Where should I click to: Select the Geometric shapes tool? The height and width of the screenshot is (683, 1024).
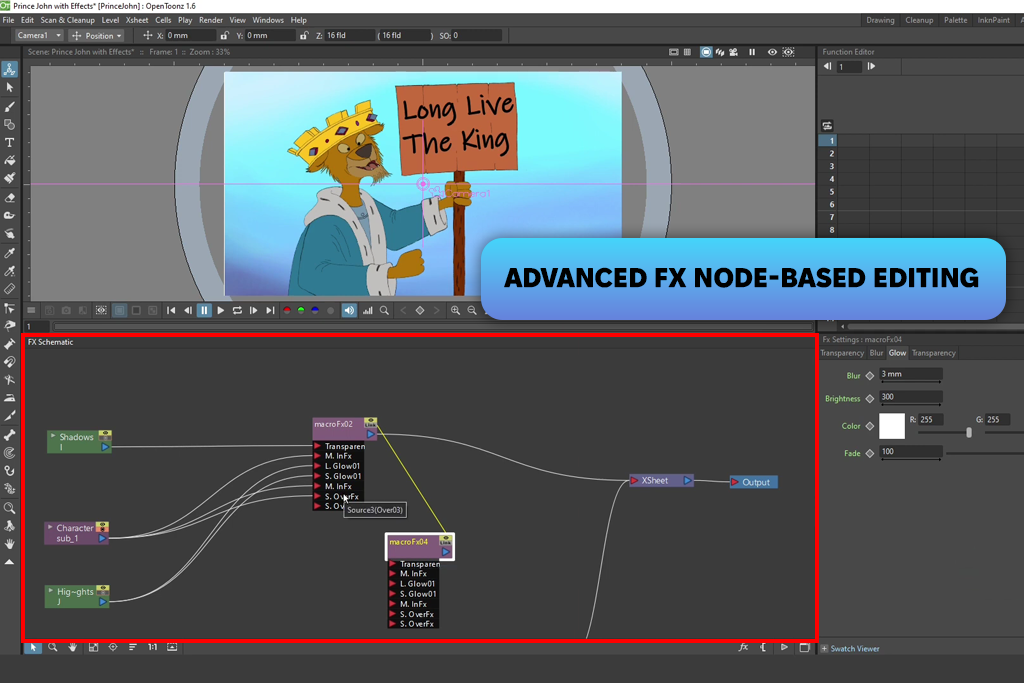point(10,124)
